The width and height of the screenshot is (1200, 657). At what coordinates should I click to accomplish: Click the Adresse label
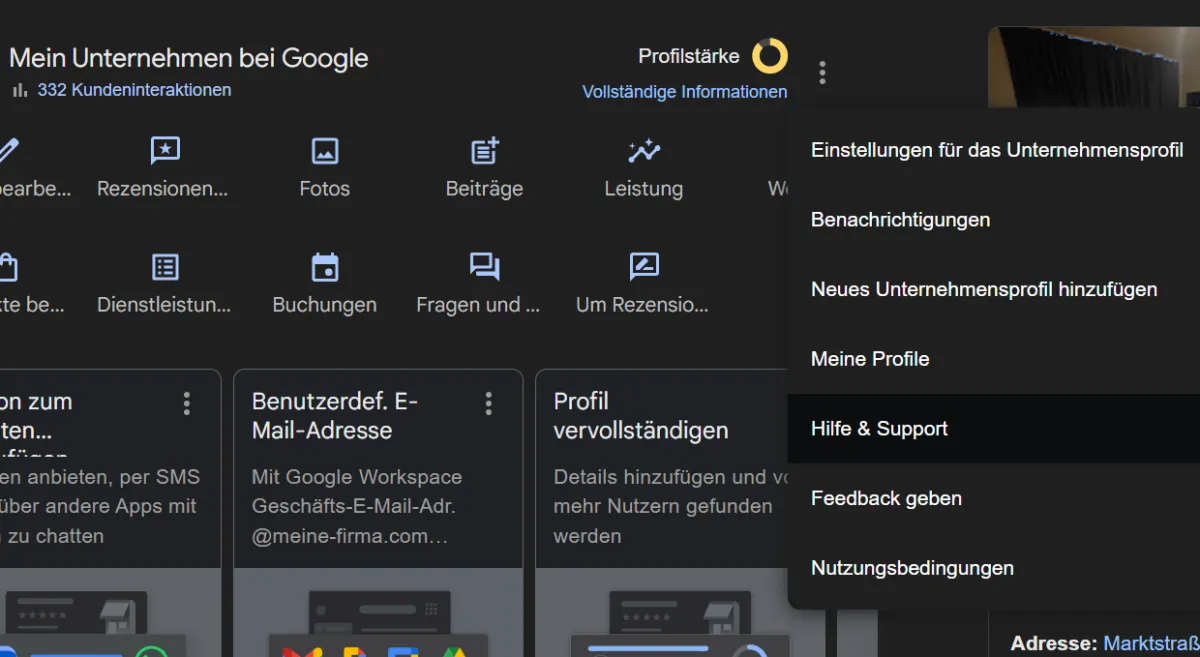(1054, 643)
